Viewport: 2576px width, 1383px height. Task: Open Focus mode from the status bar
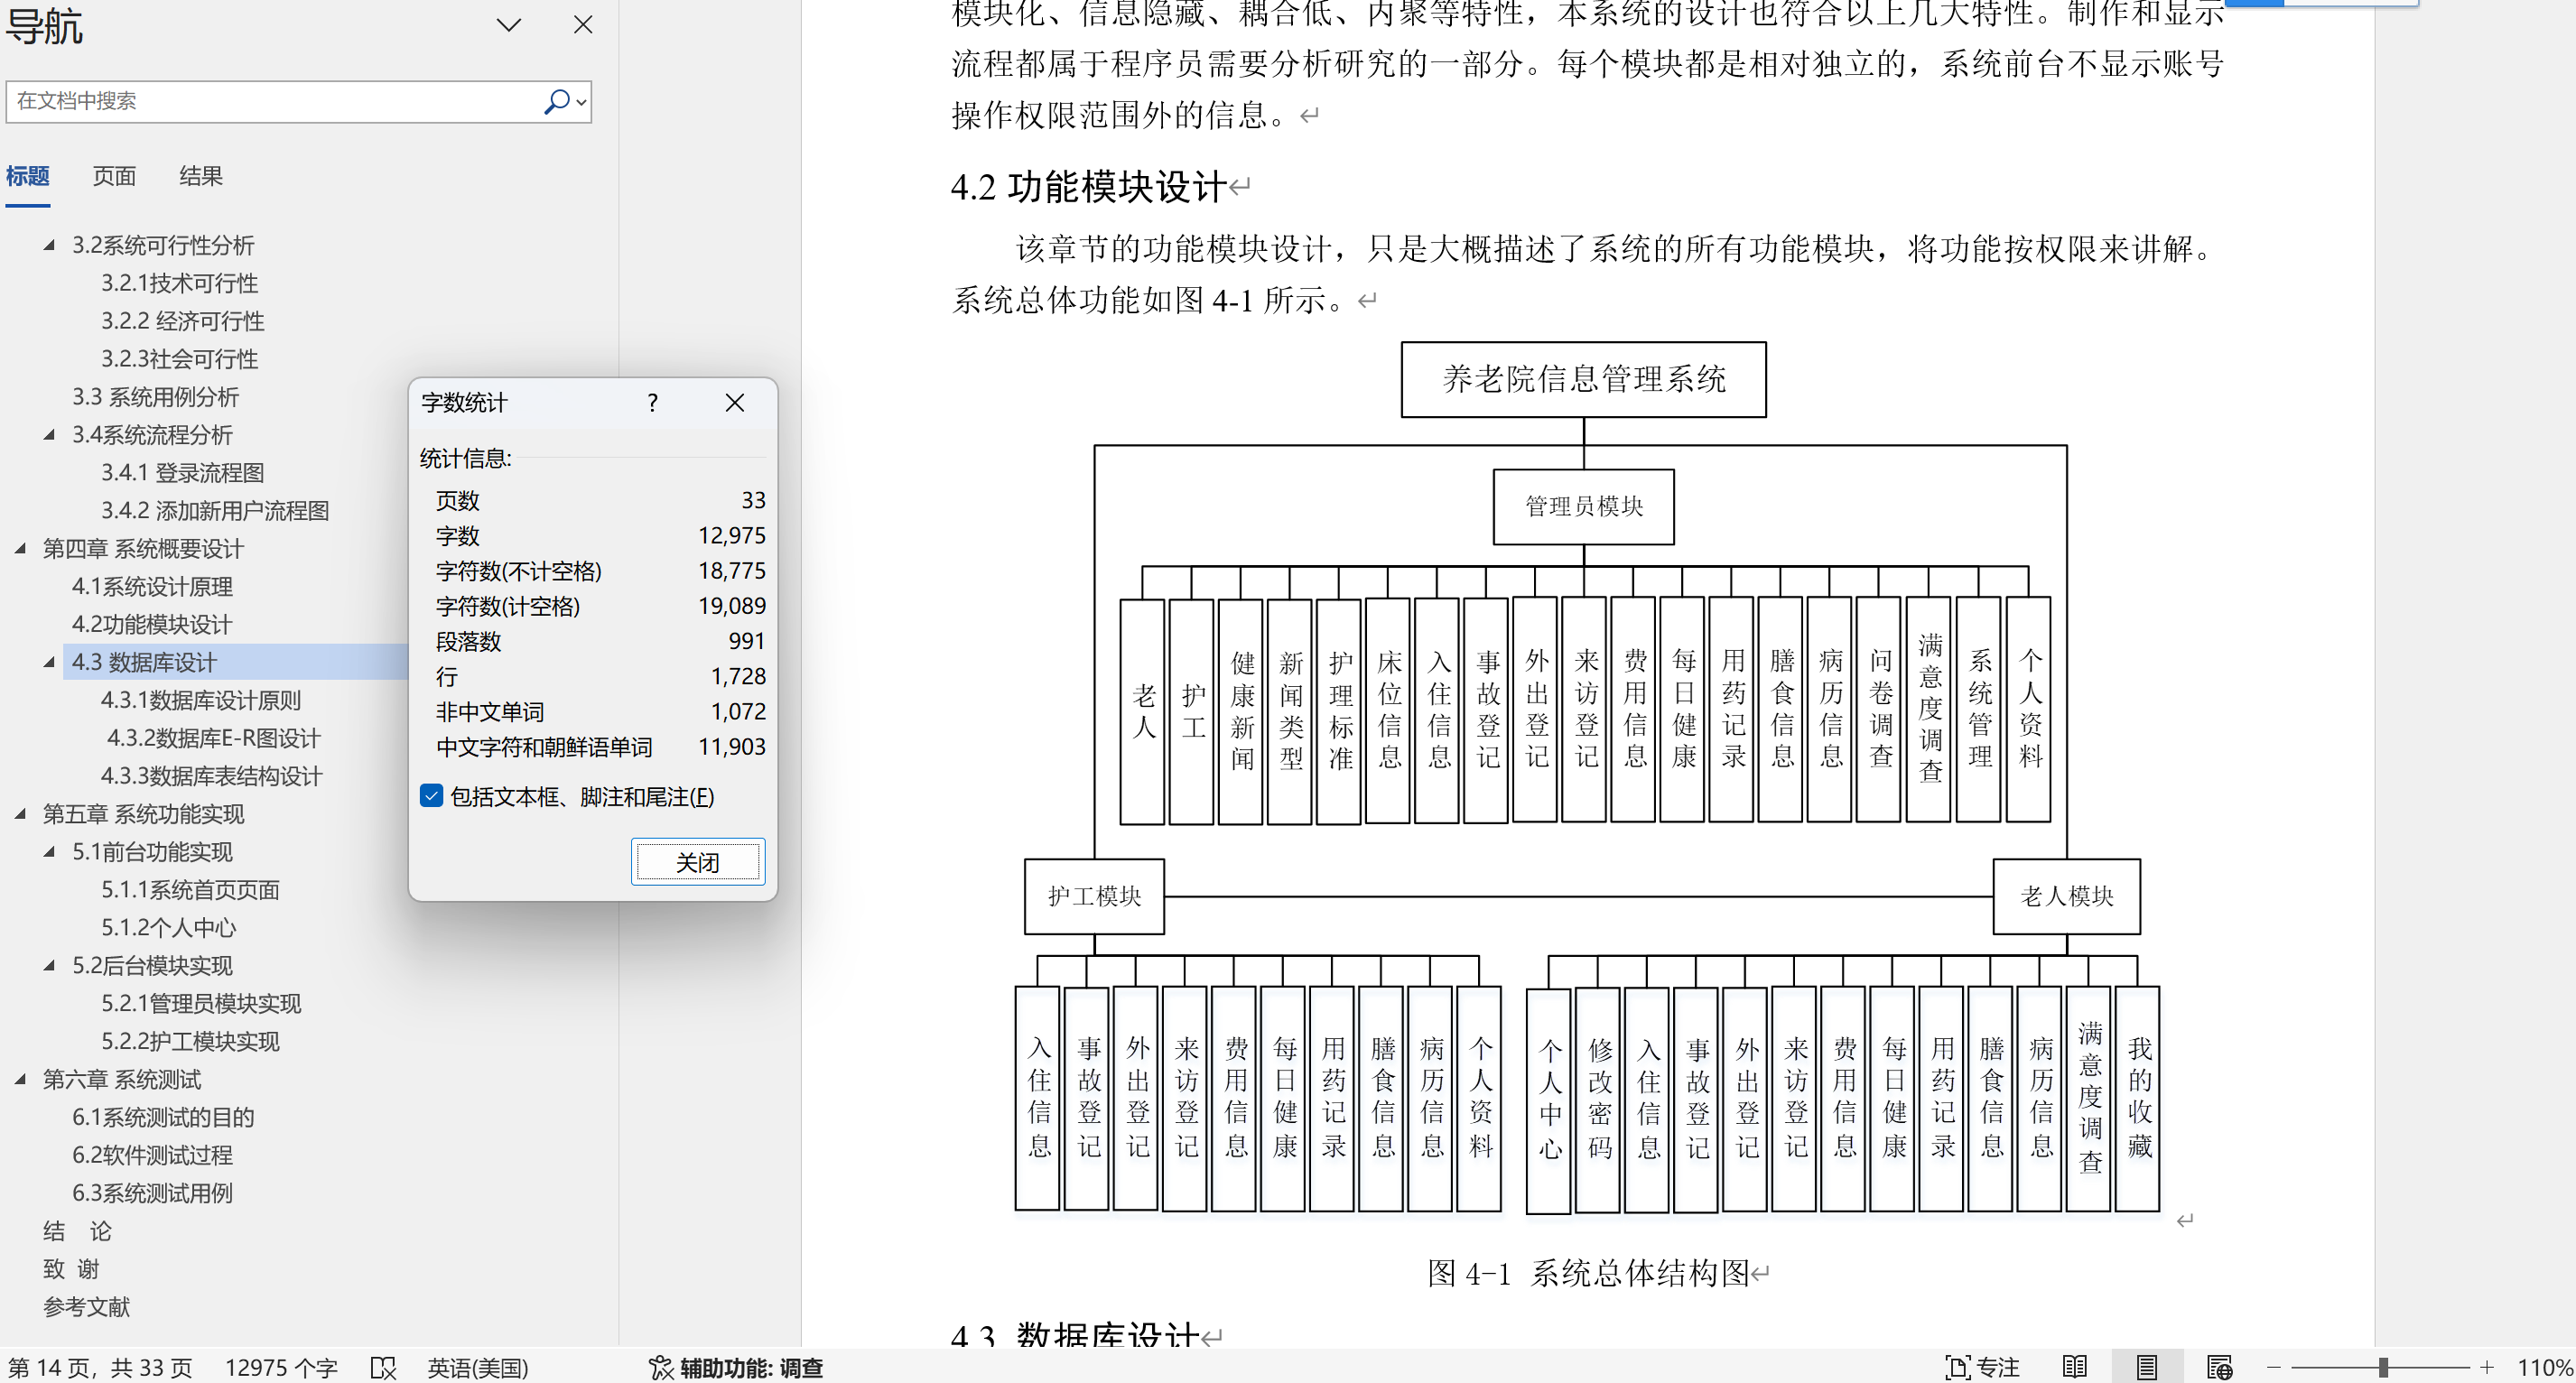[x=1981, y=1367]
